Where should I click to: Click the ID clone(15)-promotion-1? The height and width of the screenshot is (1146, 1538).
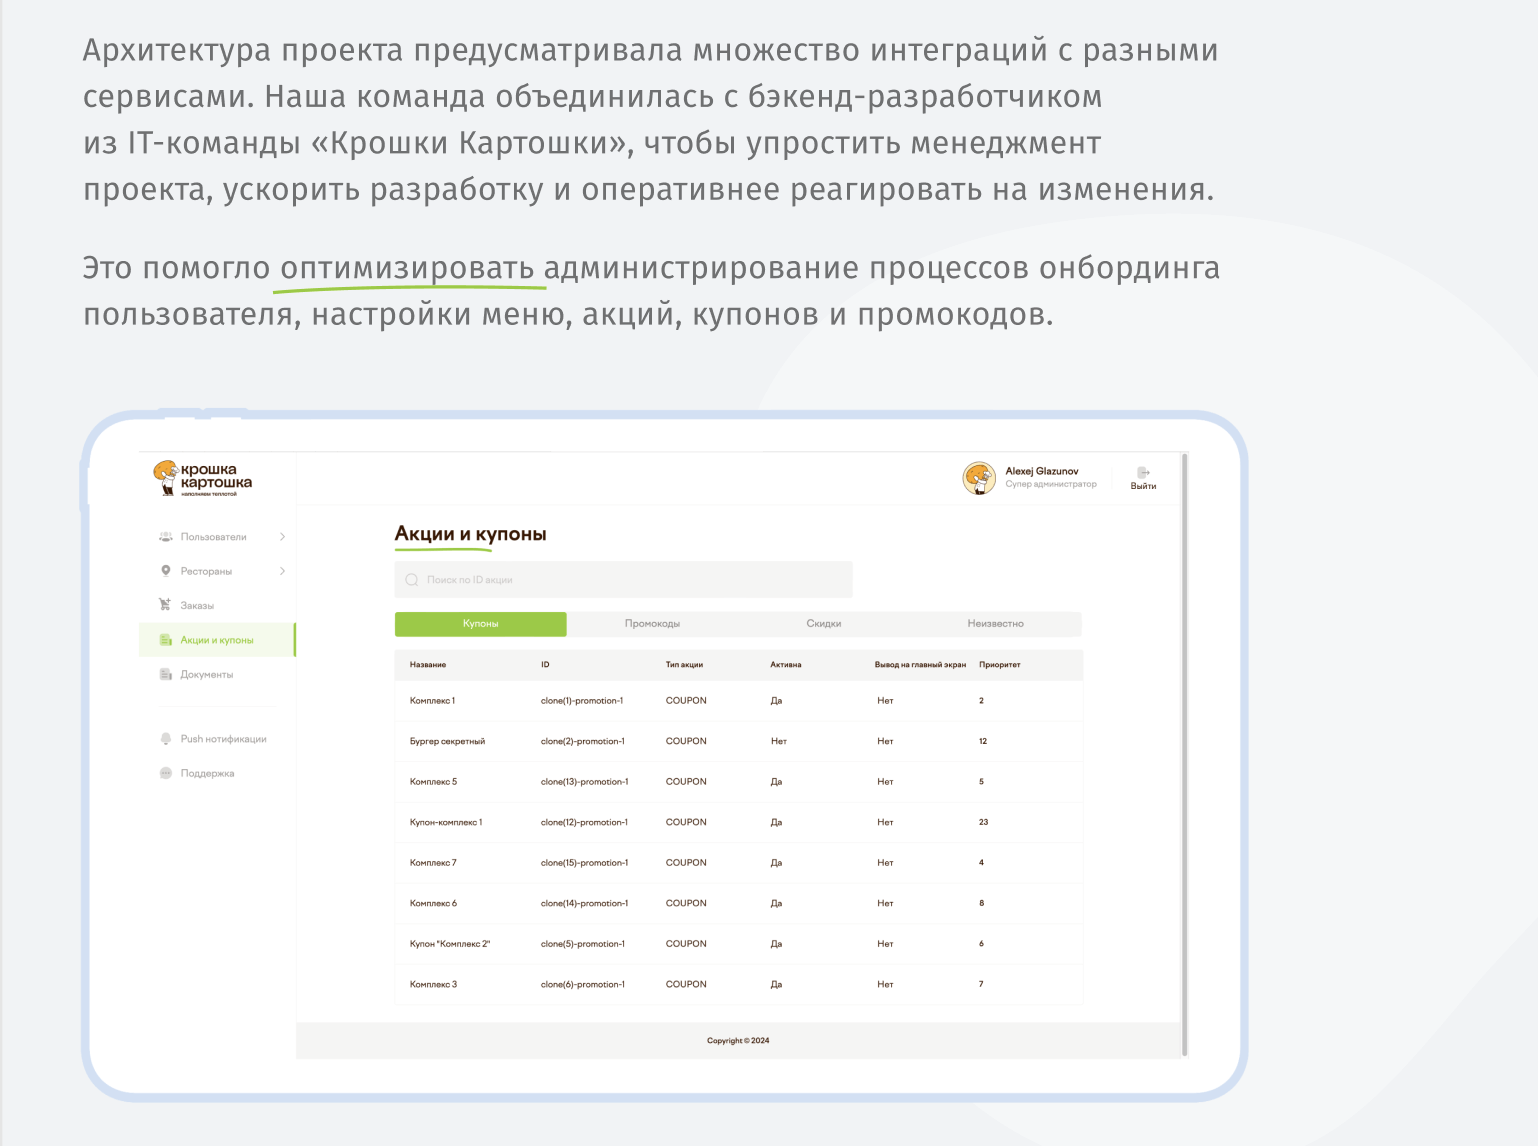point(585,863)
